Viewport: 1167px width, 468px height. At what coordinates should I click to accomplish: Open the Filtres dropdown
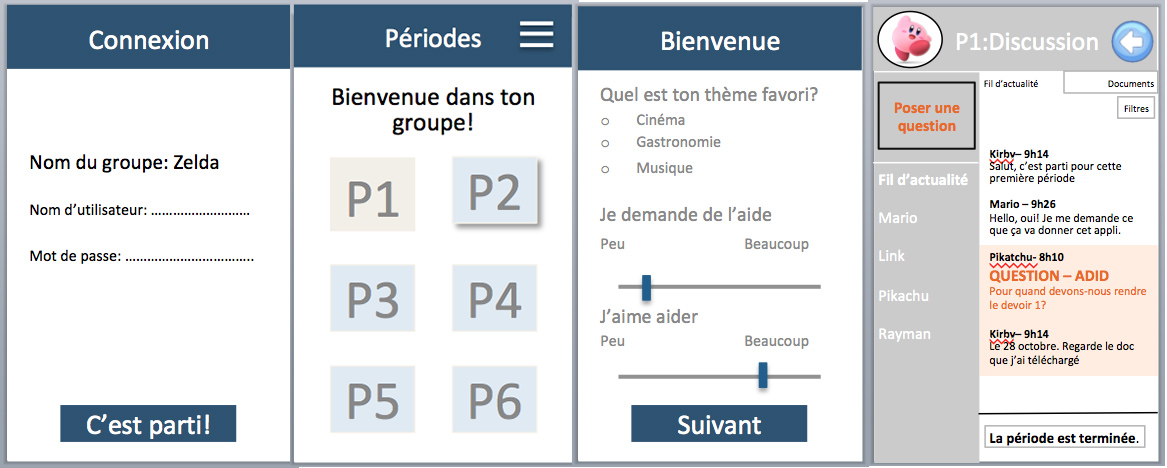1136,109
